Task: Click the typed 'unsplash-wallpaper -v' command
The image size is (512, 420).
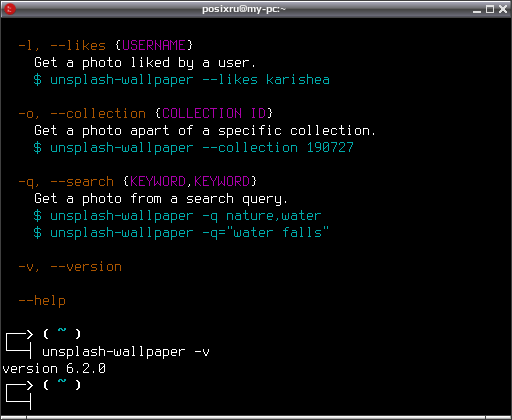Action: coord(126,352)
